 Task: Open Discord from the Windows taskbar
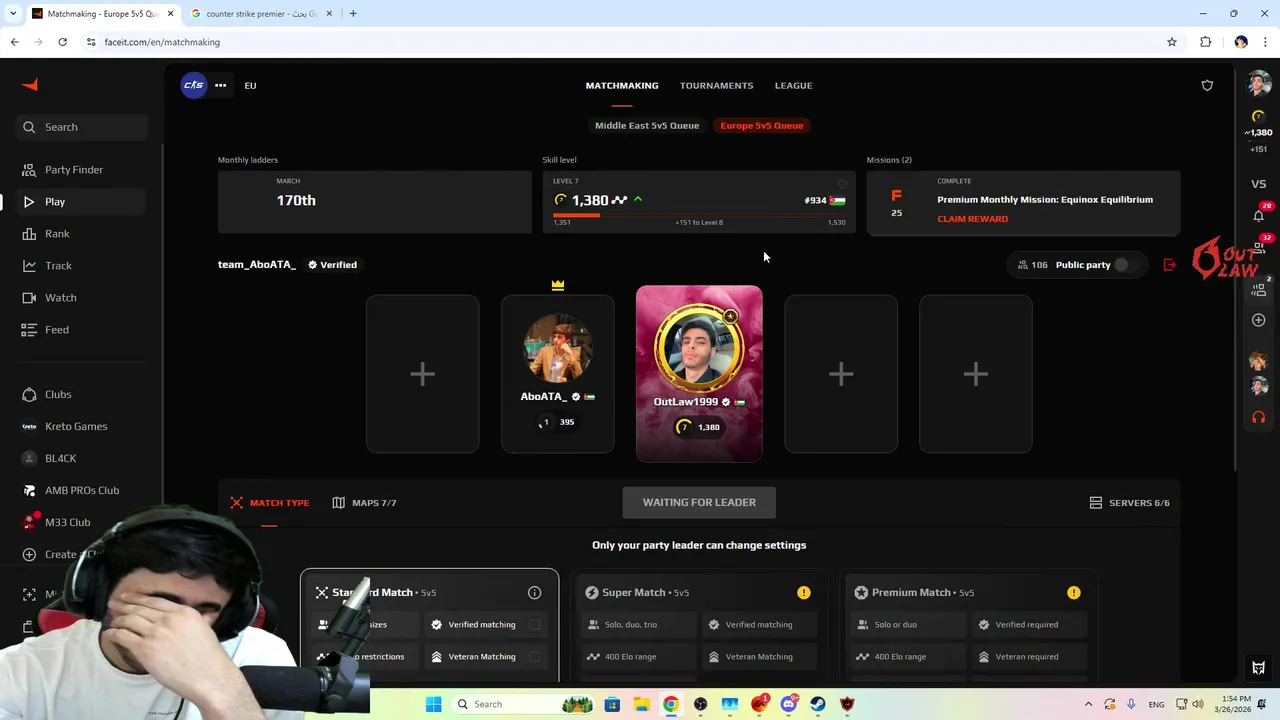(789, 704)
